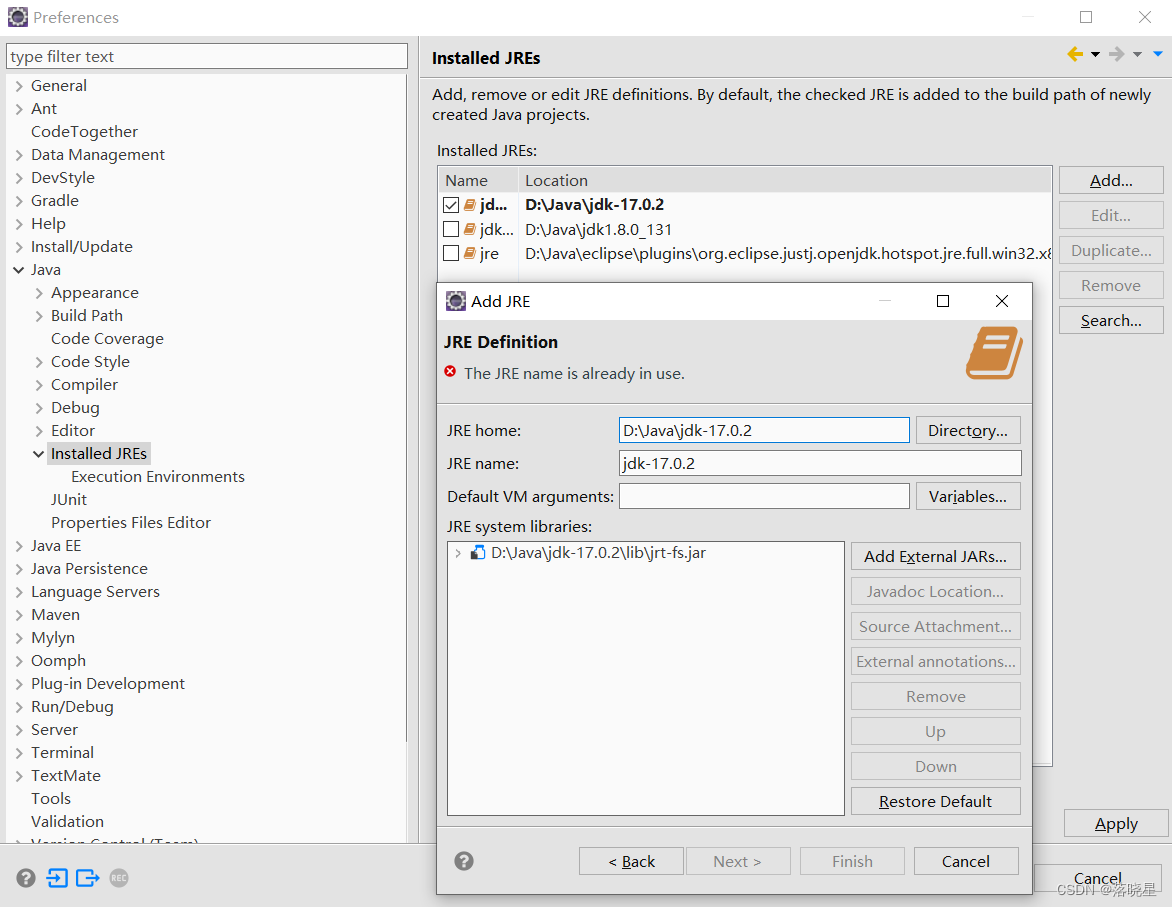Open Validation preferences page
Screen dimensions: 1172x907
tap(67, 822)
